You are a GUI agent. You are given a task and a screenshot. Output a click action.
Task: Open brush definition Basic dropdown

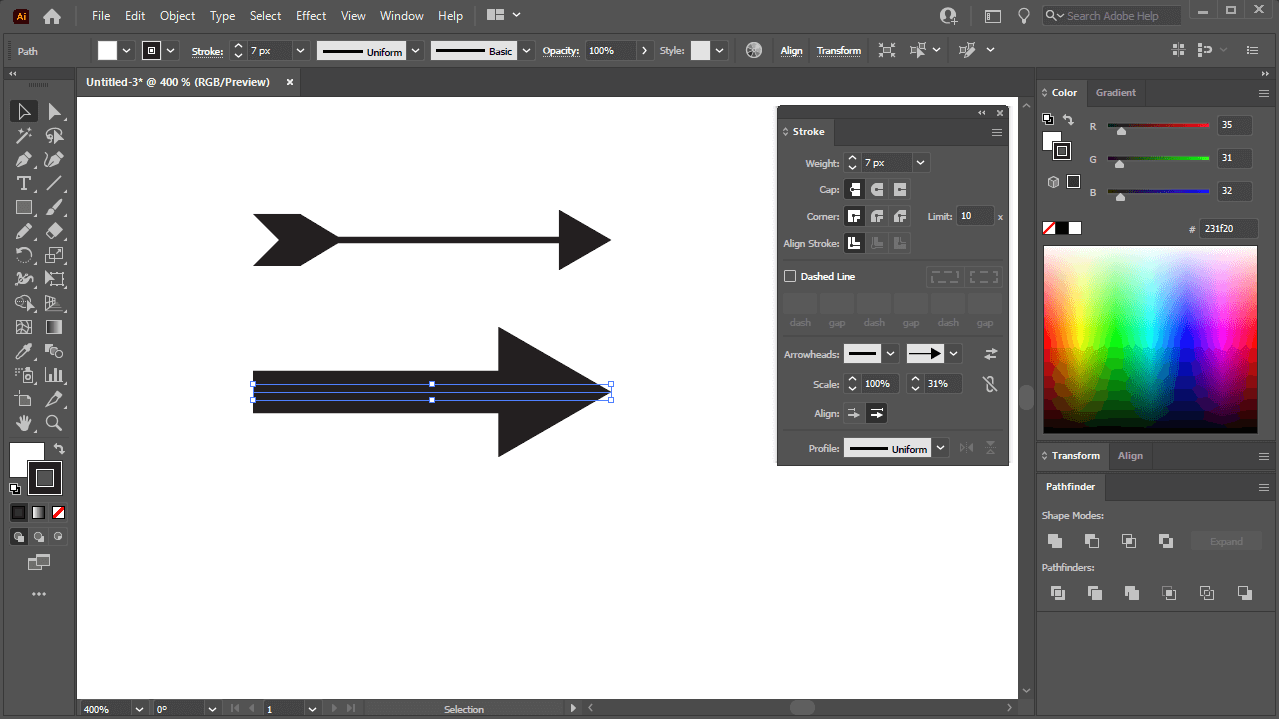[x=526, y=51]
